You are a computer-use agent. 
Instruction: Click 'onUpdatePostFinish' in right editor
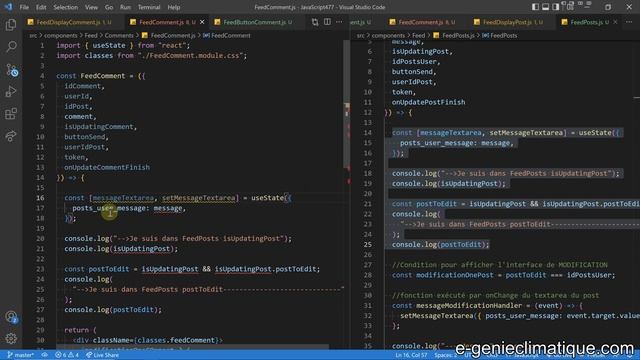pos(429,102)
